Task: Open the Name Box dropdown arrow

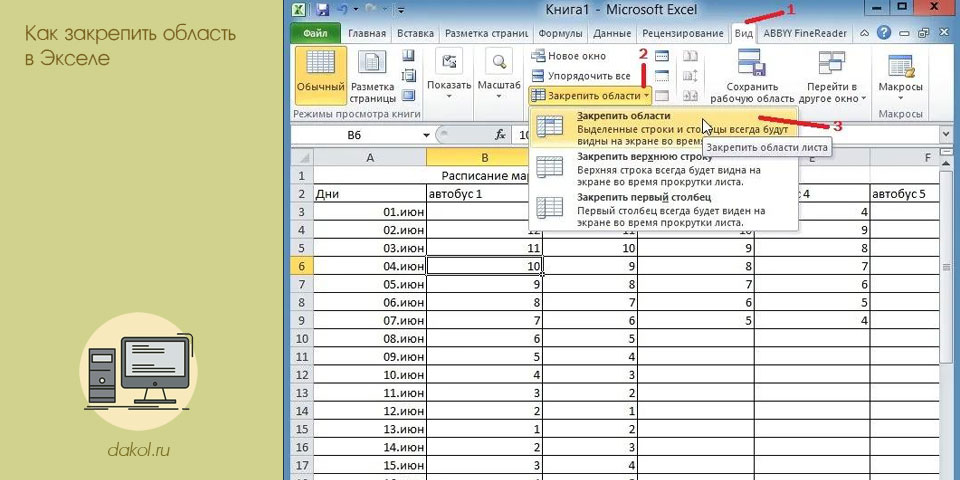Action: (426, 135)
